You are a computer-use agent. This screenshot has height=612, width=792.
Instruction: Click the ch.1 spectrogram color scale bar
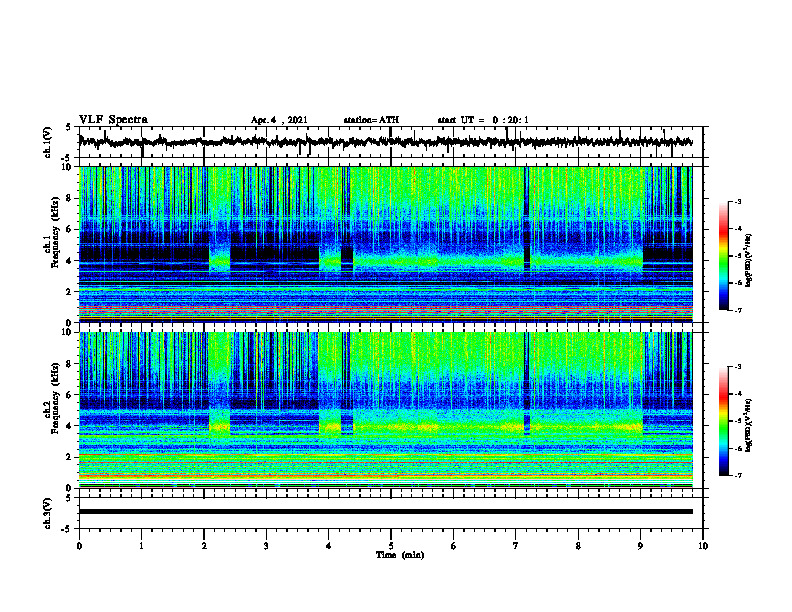723,256
